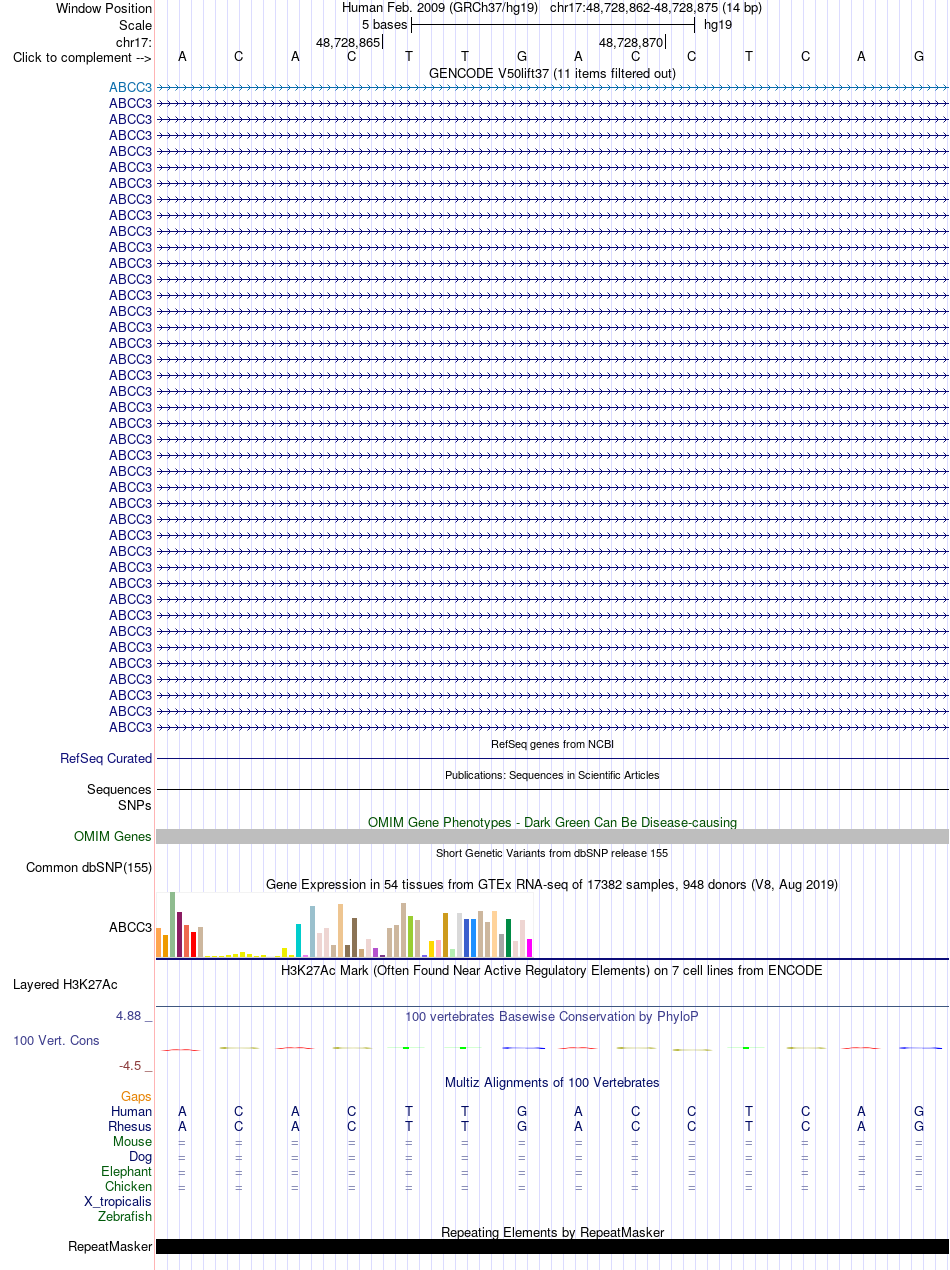950x1270 pixels.
Task: Open the Short Genetic Variants from dbSNP title
Action: (x=552, y=853)
